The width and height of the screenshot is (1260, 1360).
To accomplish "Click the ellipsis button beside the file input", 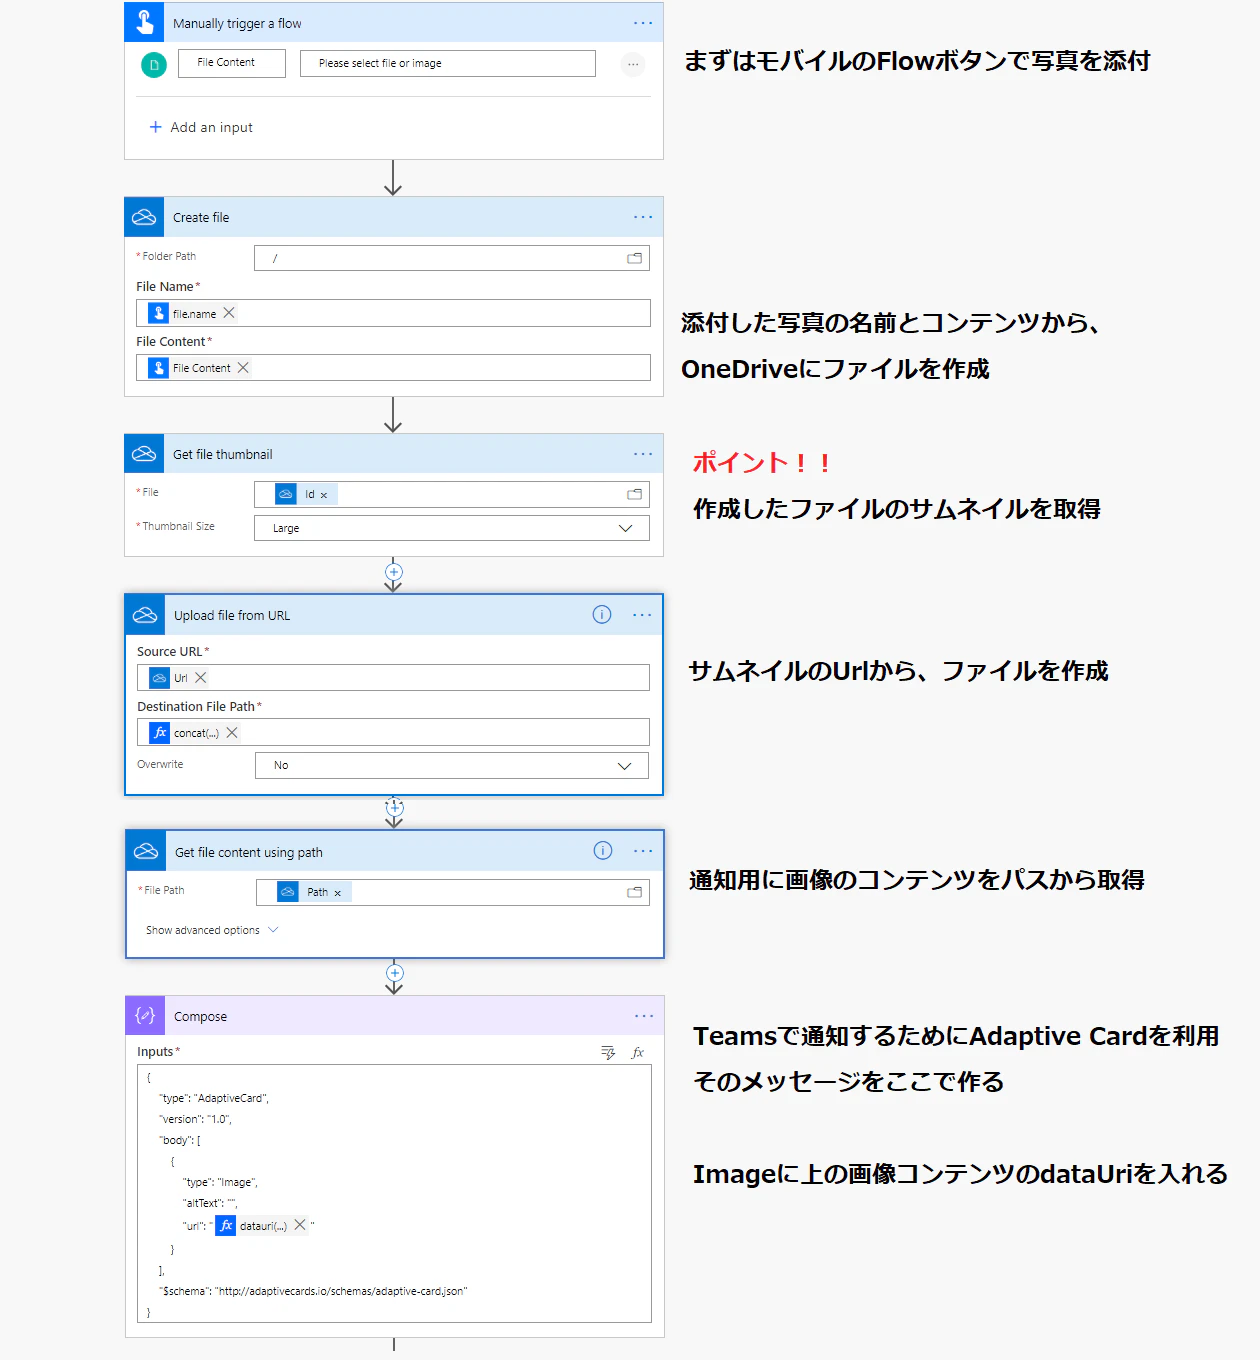I will click(x=633, y=64).
